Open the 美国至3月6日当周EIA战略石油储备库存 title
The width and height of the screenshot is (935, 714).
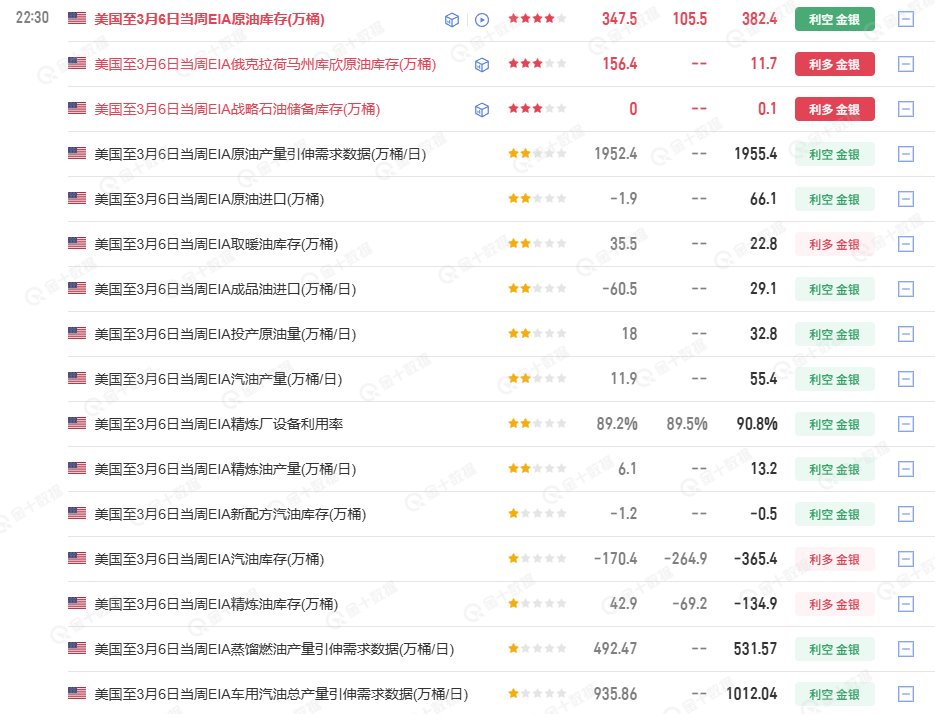(236, 109)
